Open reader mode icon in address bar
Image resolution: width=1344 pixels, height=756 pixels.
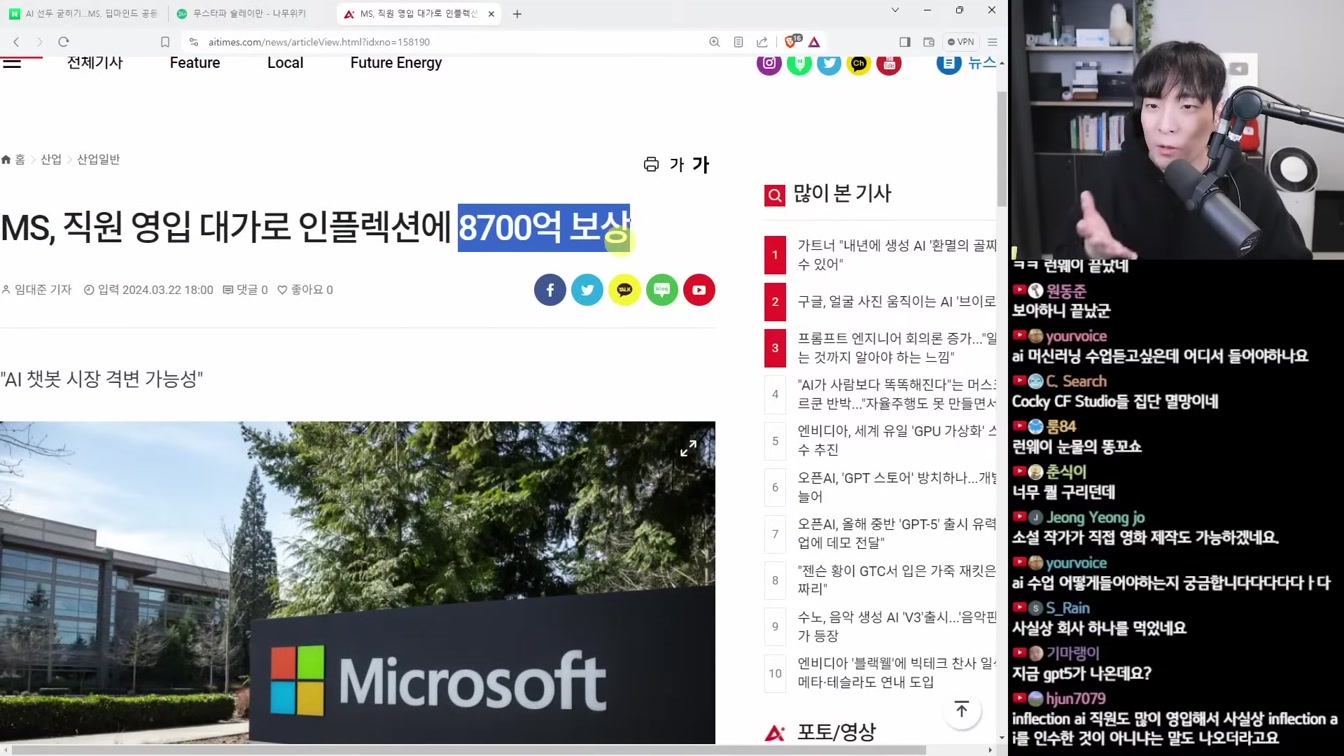pyautogui.click(x=738, y=42)
